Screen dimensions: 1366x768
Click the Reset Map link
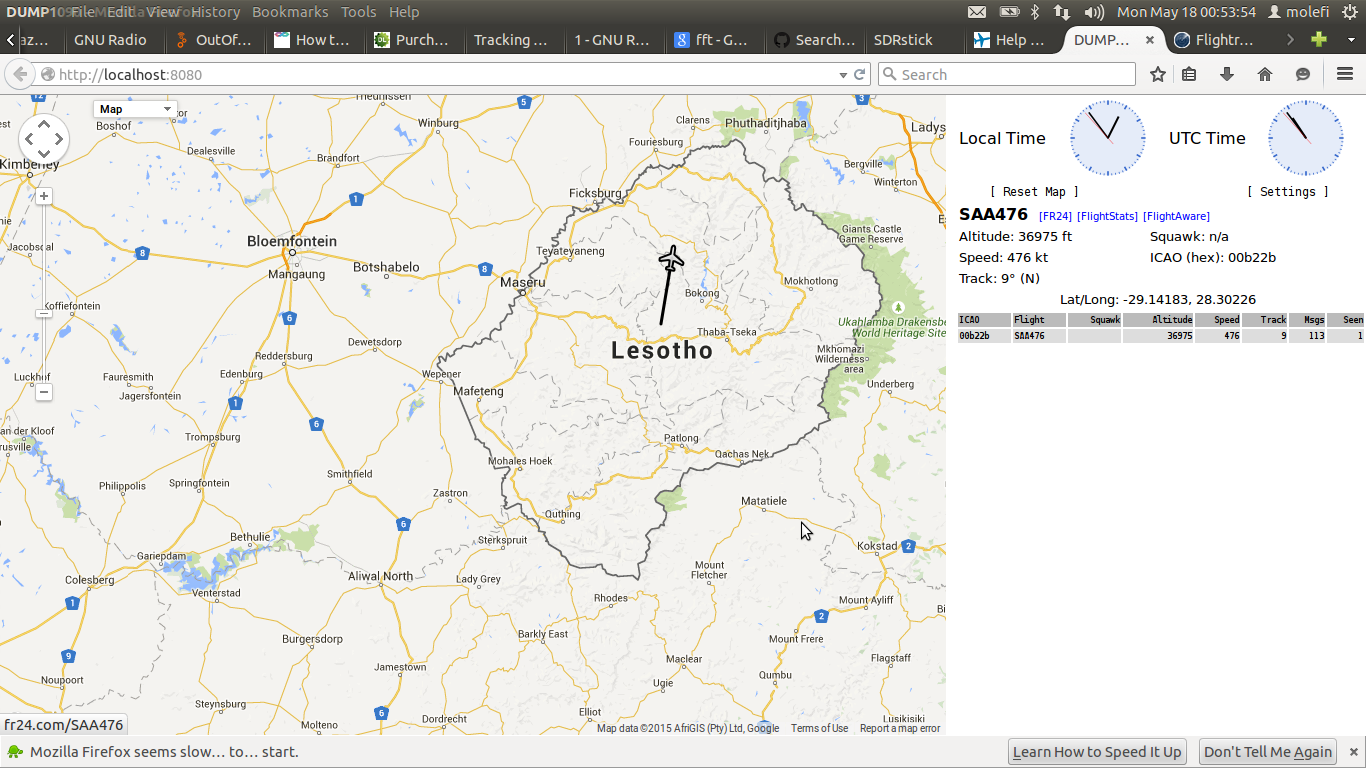1034,192
